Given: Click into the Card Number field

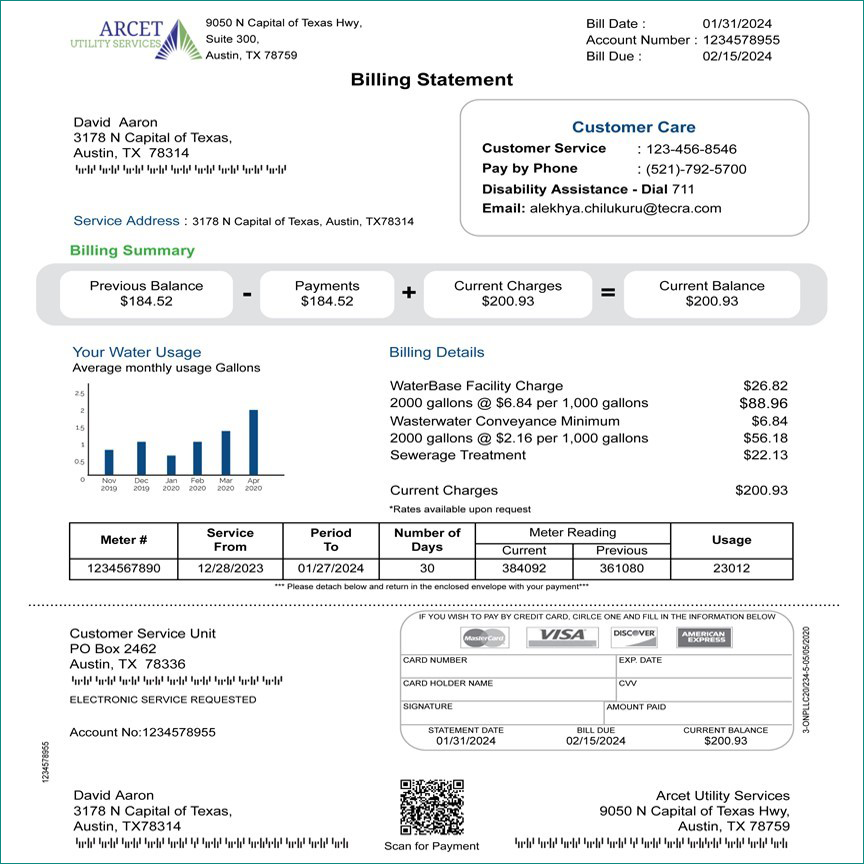Looking at the screenshot, I should pos(508,666).
